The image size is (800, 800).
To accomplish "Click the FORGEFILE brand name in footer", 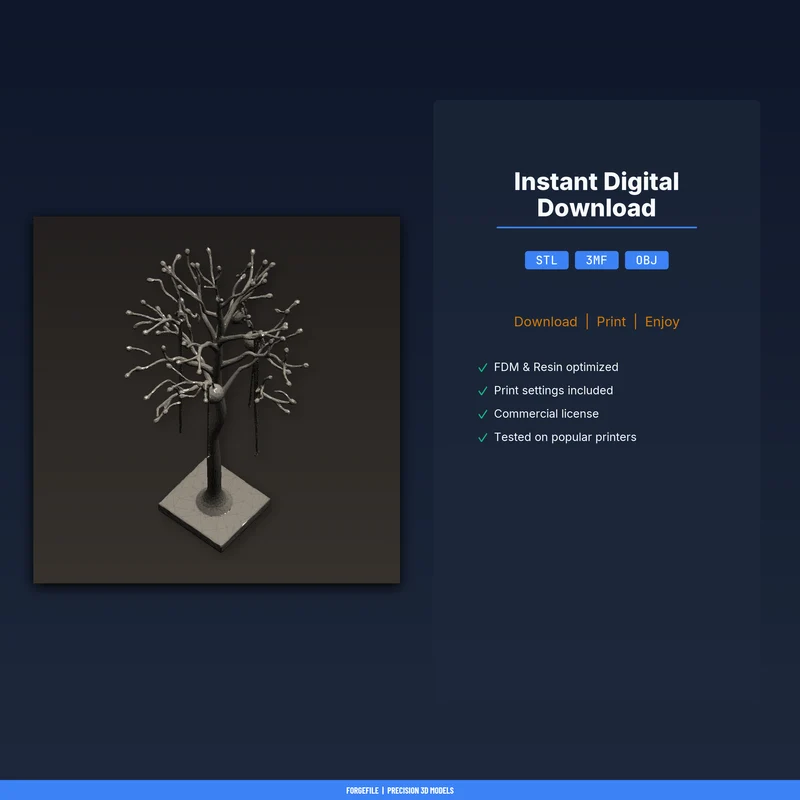I will coord(362,790).
